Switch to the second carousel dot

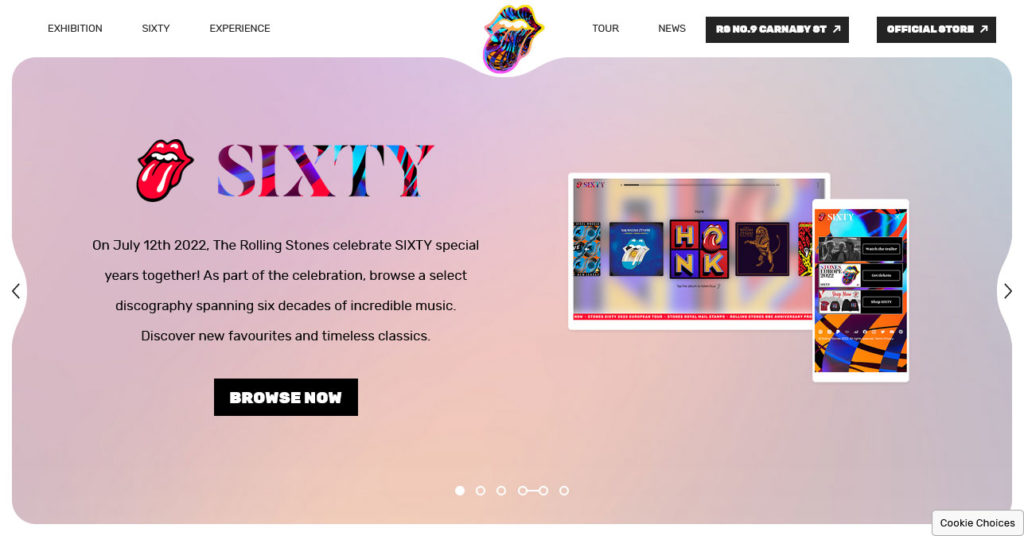coord(481,490)
